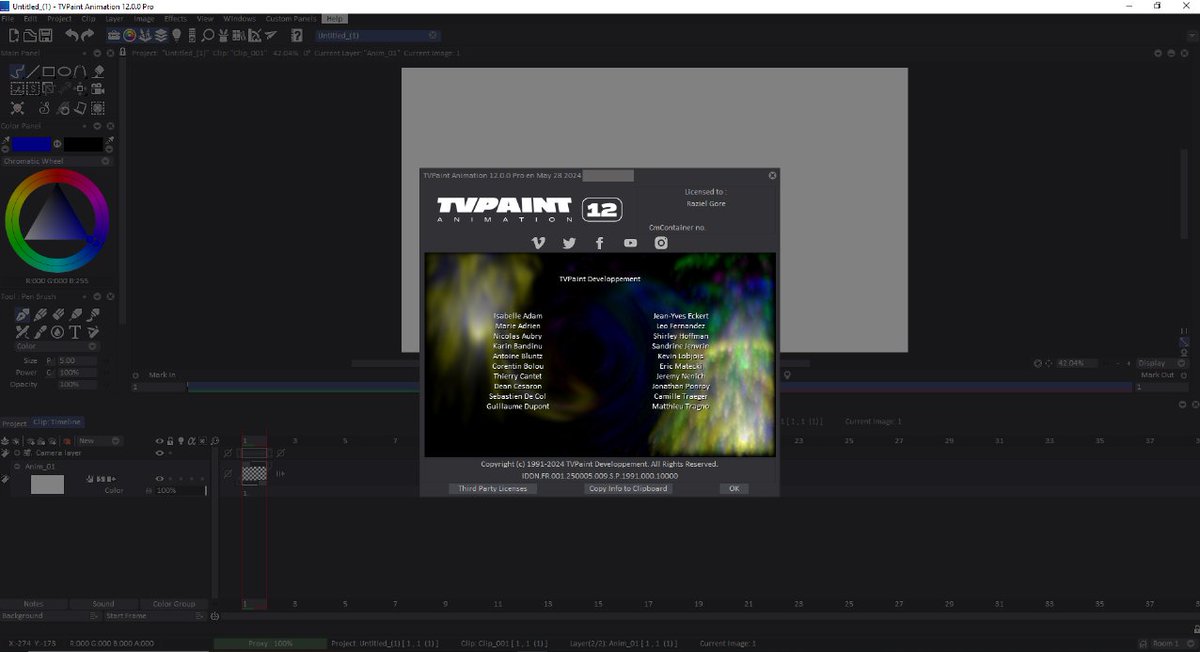Open the question mark help icon in the toolbar
Viewport: 1200px width, 652px height.
[x=296, y=35]
